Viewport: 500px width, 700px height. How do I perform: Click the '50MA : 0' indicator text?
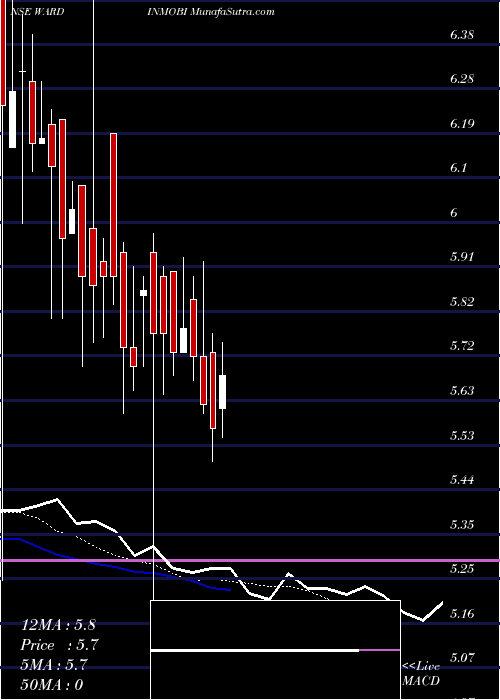52,684
